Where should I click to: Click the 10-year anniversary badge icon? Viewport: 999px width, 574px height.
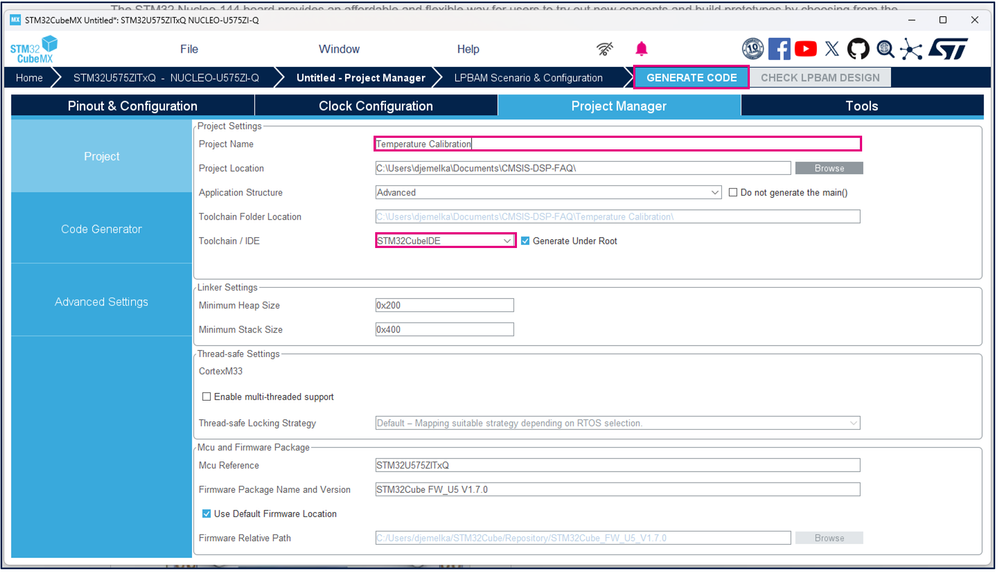tap(752, 48)
